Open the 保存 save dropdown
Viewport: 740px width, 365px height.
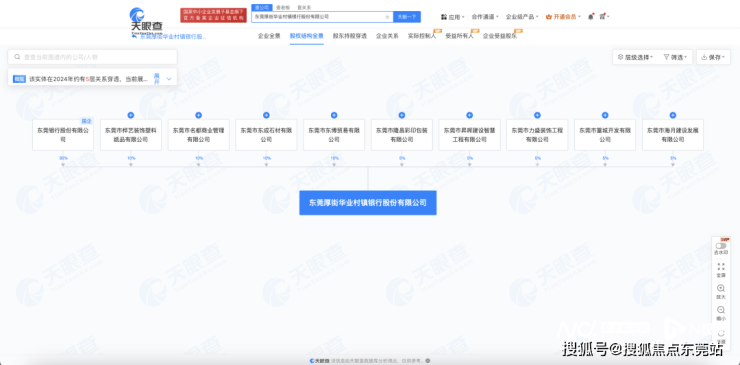[713, 57]
